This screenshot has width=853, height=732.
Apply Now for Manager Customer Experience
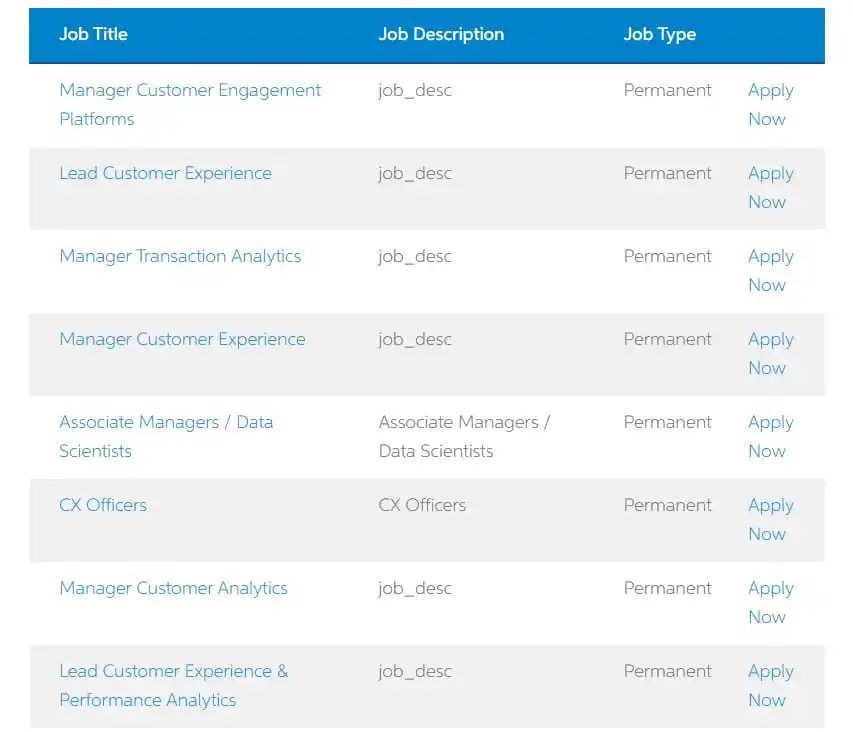(771, 353)
